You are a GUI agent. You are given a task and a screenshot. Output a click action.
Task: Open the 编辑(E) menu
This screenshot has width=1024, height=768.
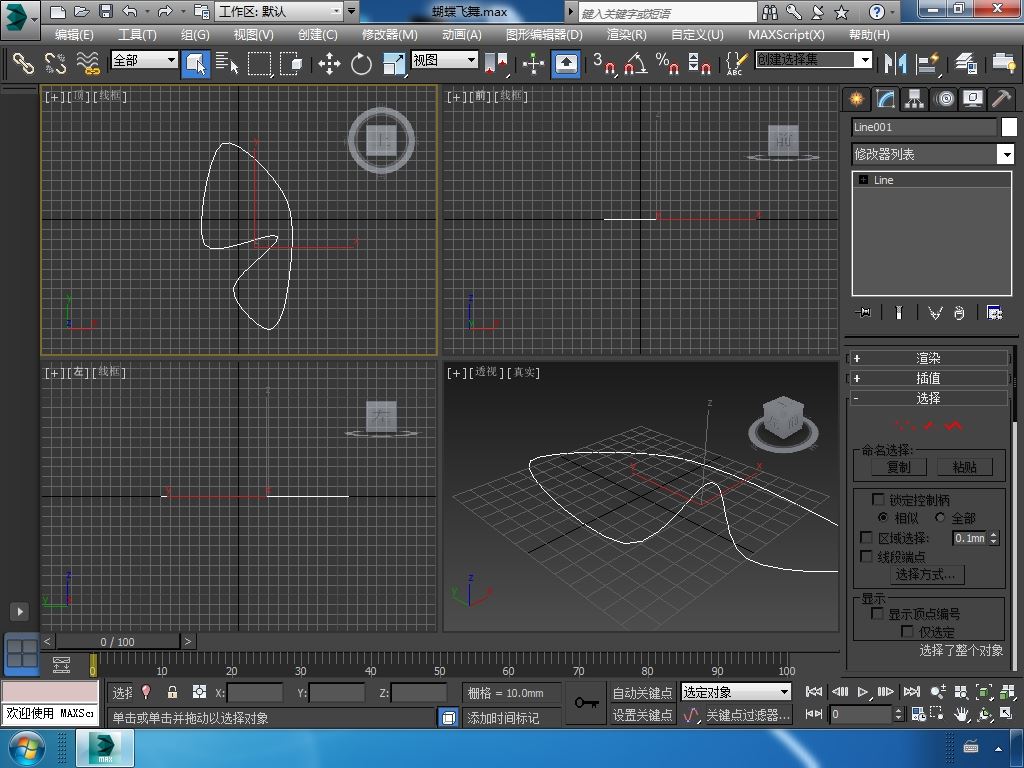[x=74, y=35]
